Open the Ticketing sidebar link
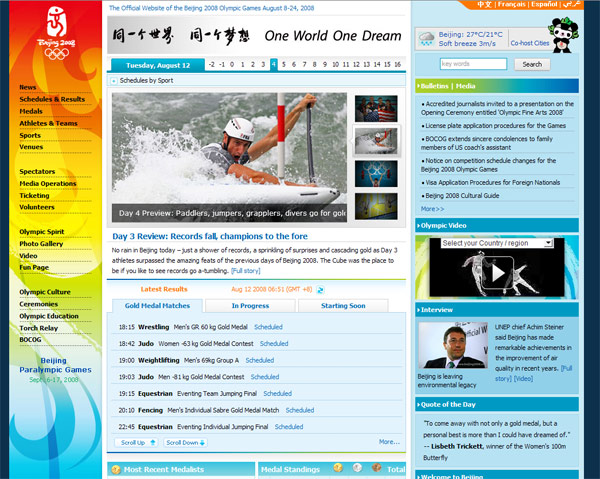The width and height of the screenshot is (600, 479). 34,196
